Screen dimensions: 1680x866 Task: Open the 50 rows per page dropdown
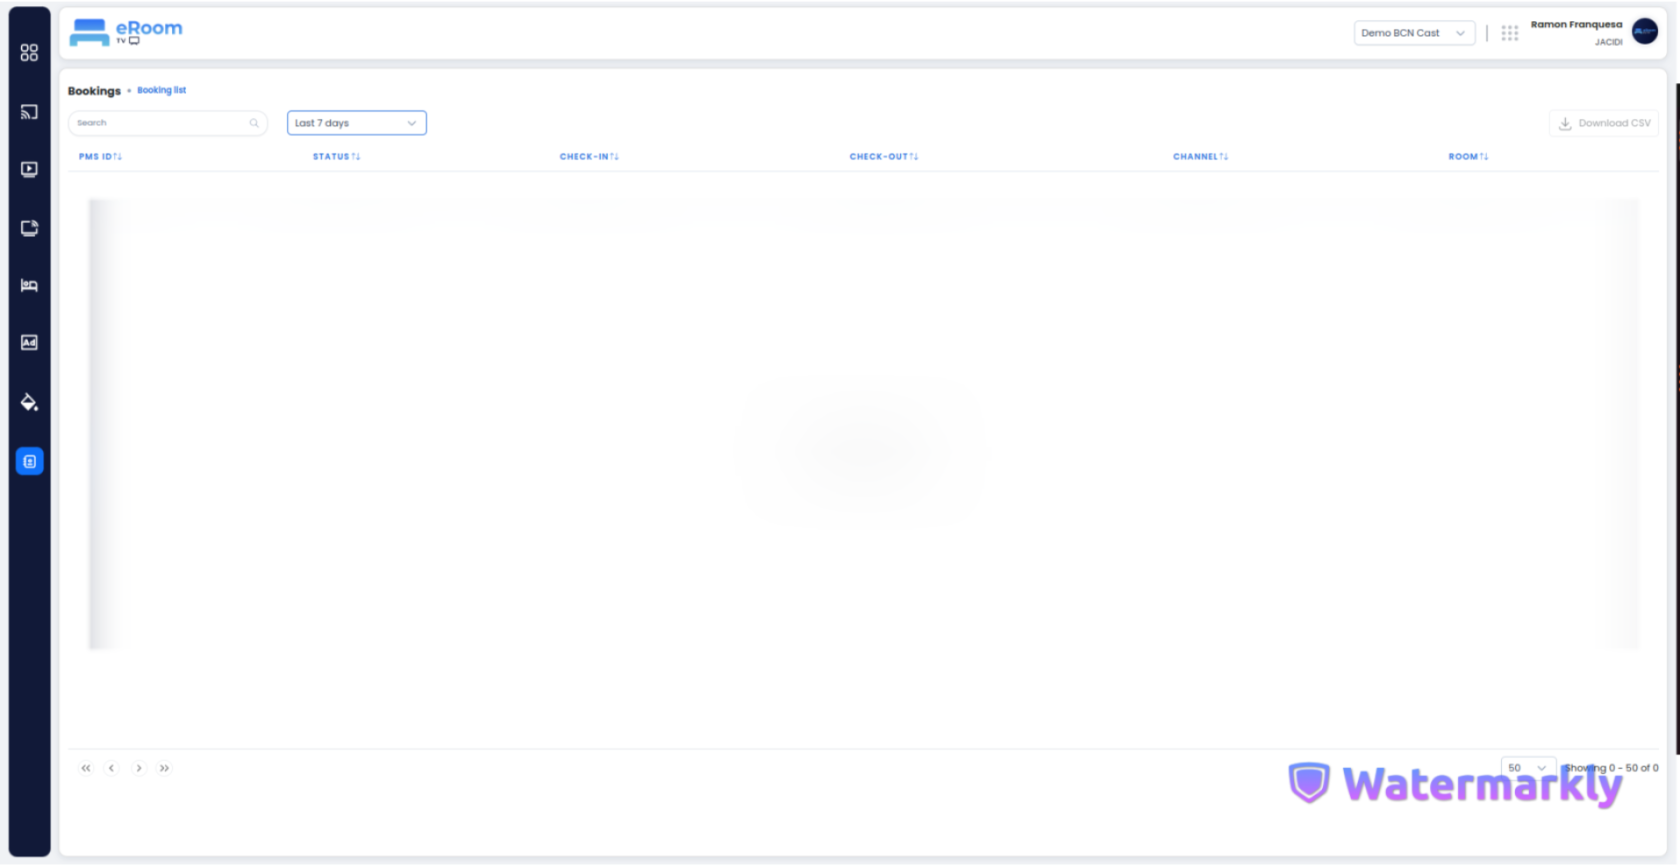pyautogui.click(x=1528, y=768)
